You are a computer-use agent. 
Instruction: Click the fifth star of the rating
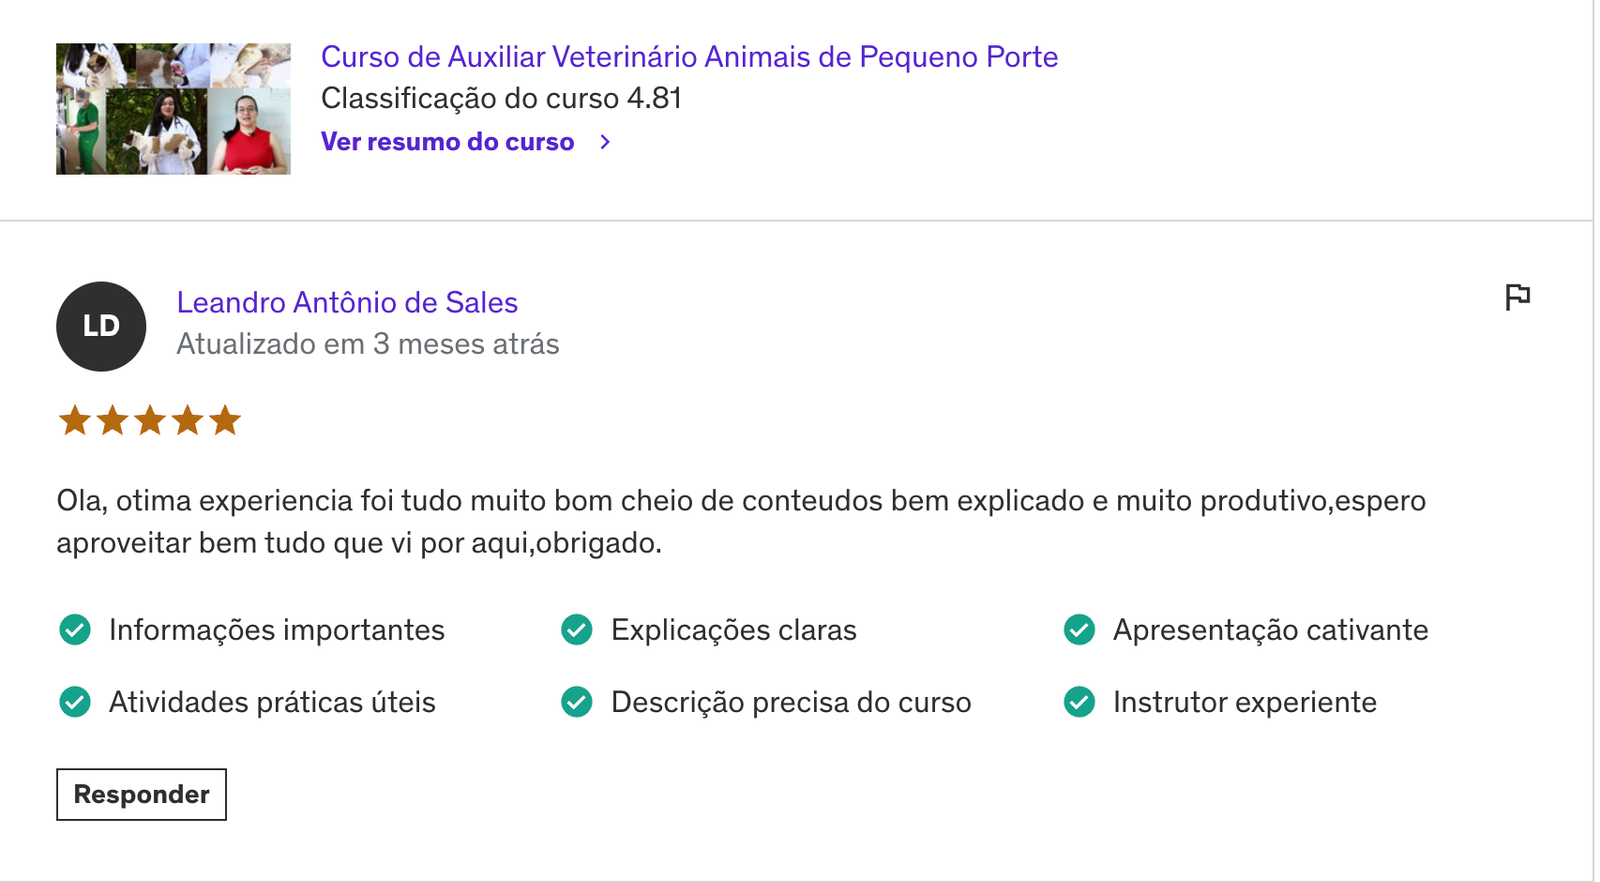pos(226,420)
